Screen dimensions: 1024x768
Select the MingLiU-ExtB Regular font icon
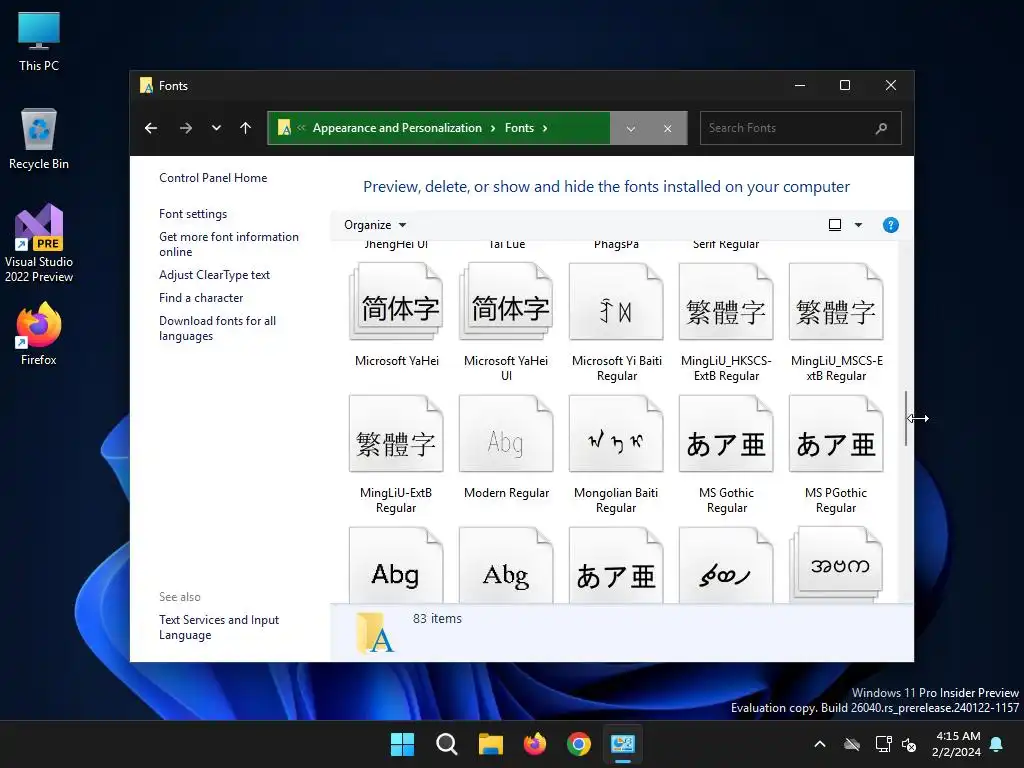point(396,434)
